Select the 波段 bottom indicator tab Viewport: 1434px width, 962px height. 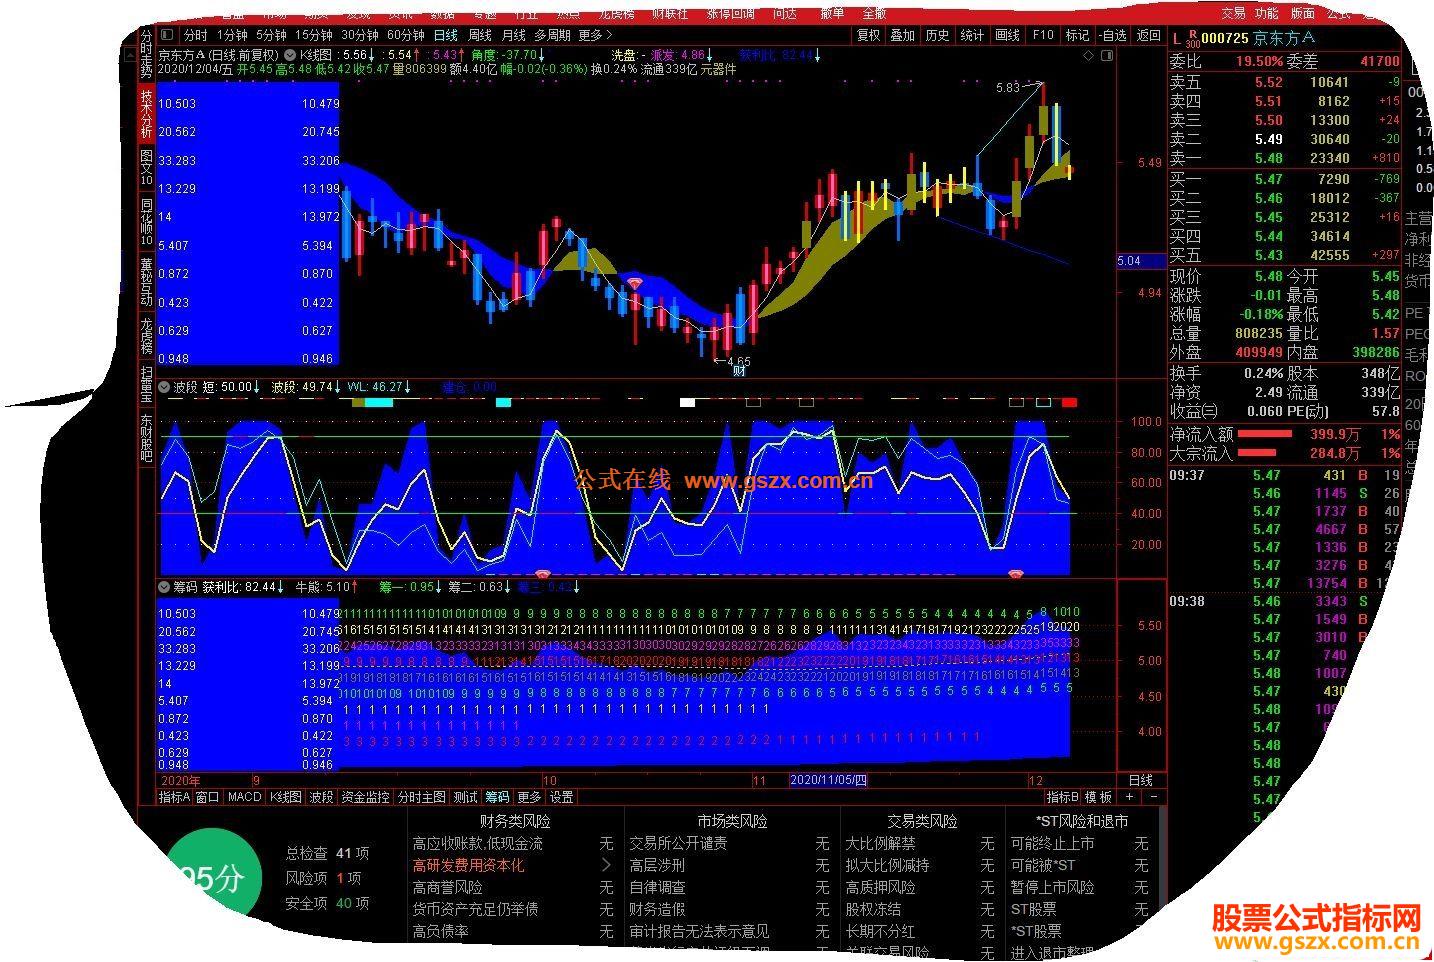click(x=321, y=797)
